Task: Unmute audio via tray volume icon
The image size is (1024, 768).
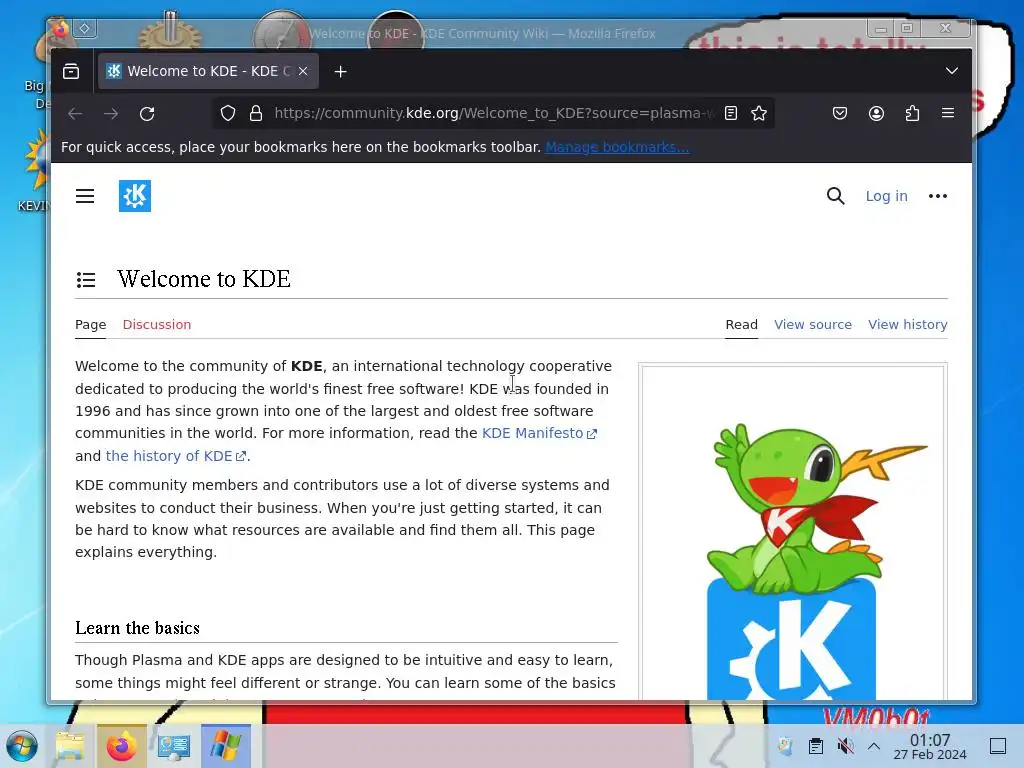Action: (x=845, y=746)
